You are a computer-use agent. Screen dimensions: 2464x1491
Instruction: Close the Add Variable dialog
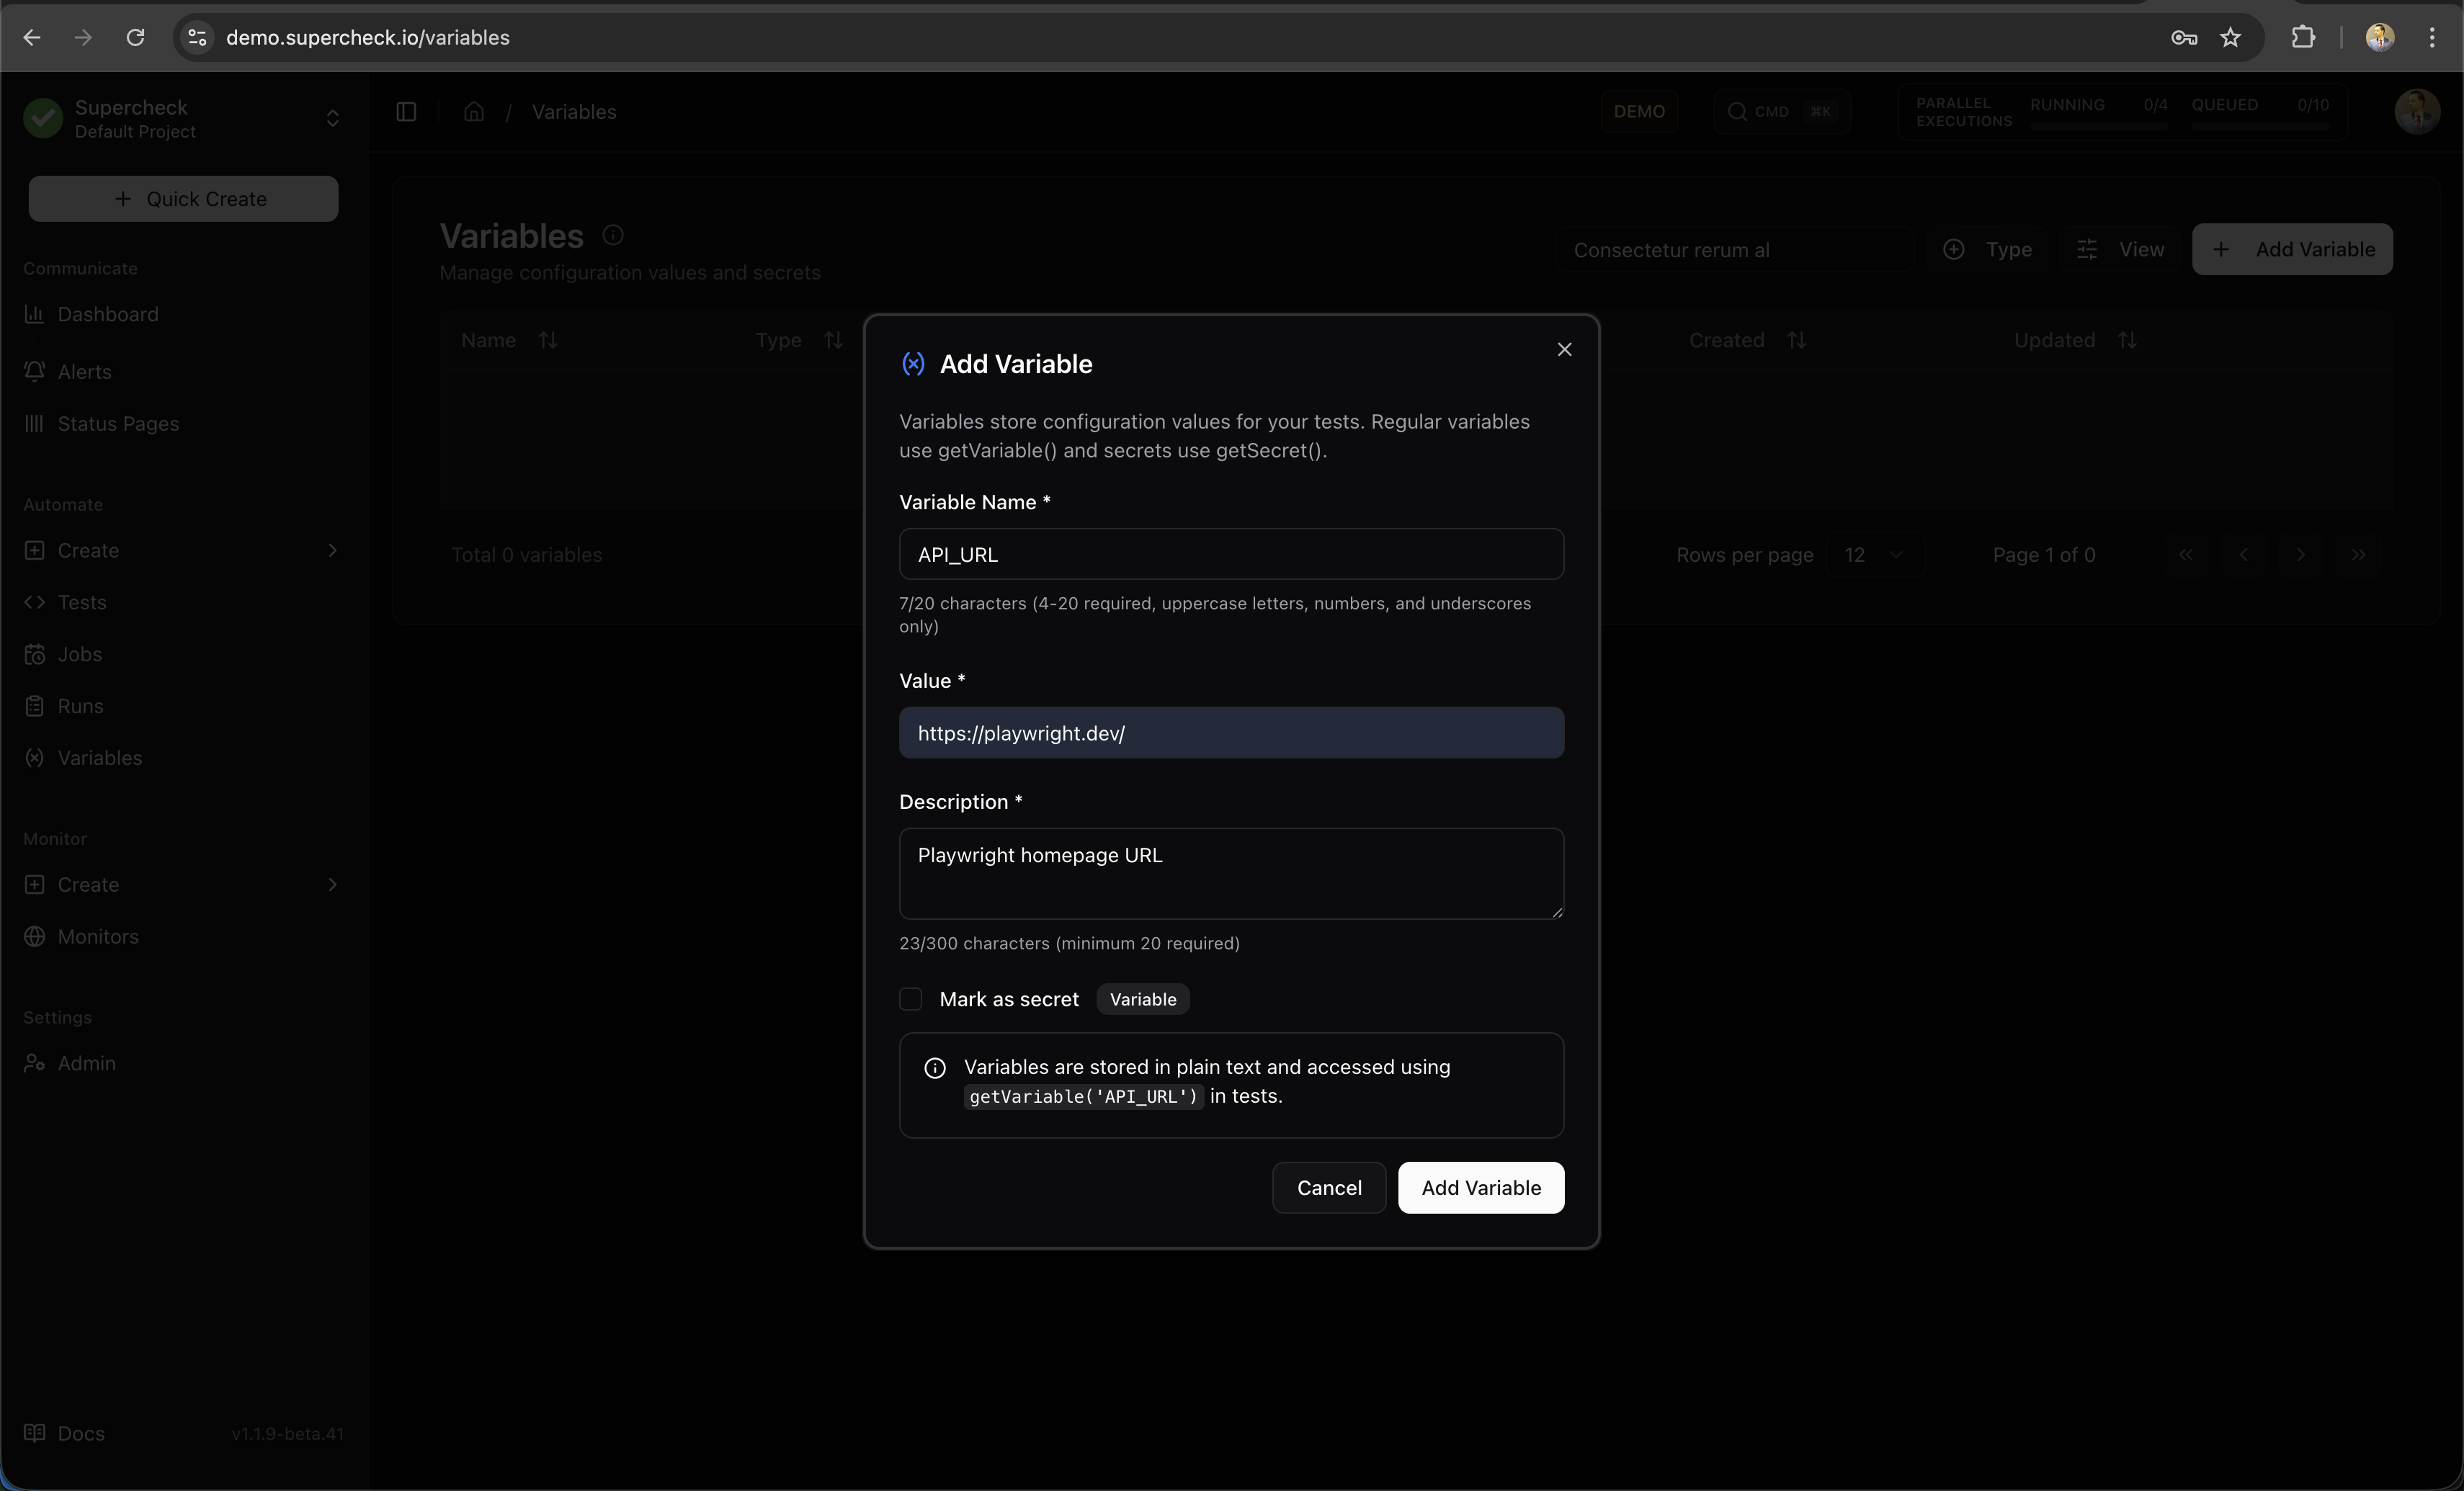tap(1564, 349)
